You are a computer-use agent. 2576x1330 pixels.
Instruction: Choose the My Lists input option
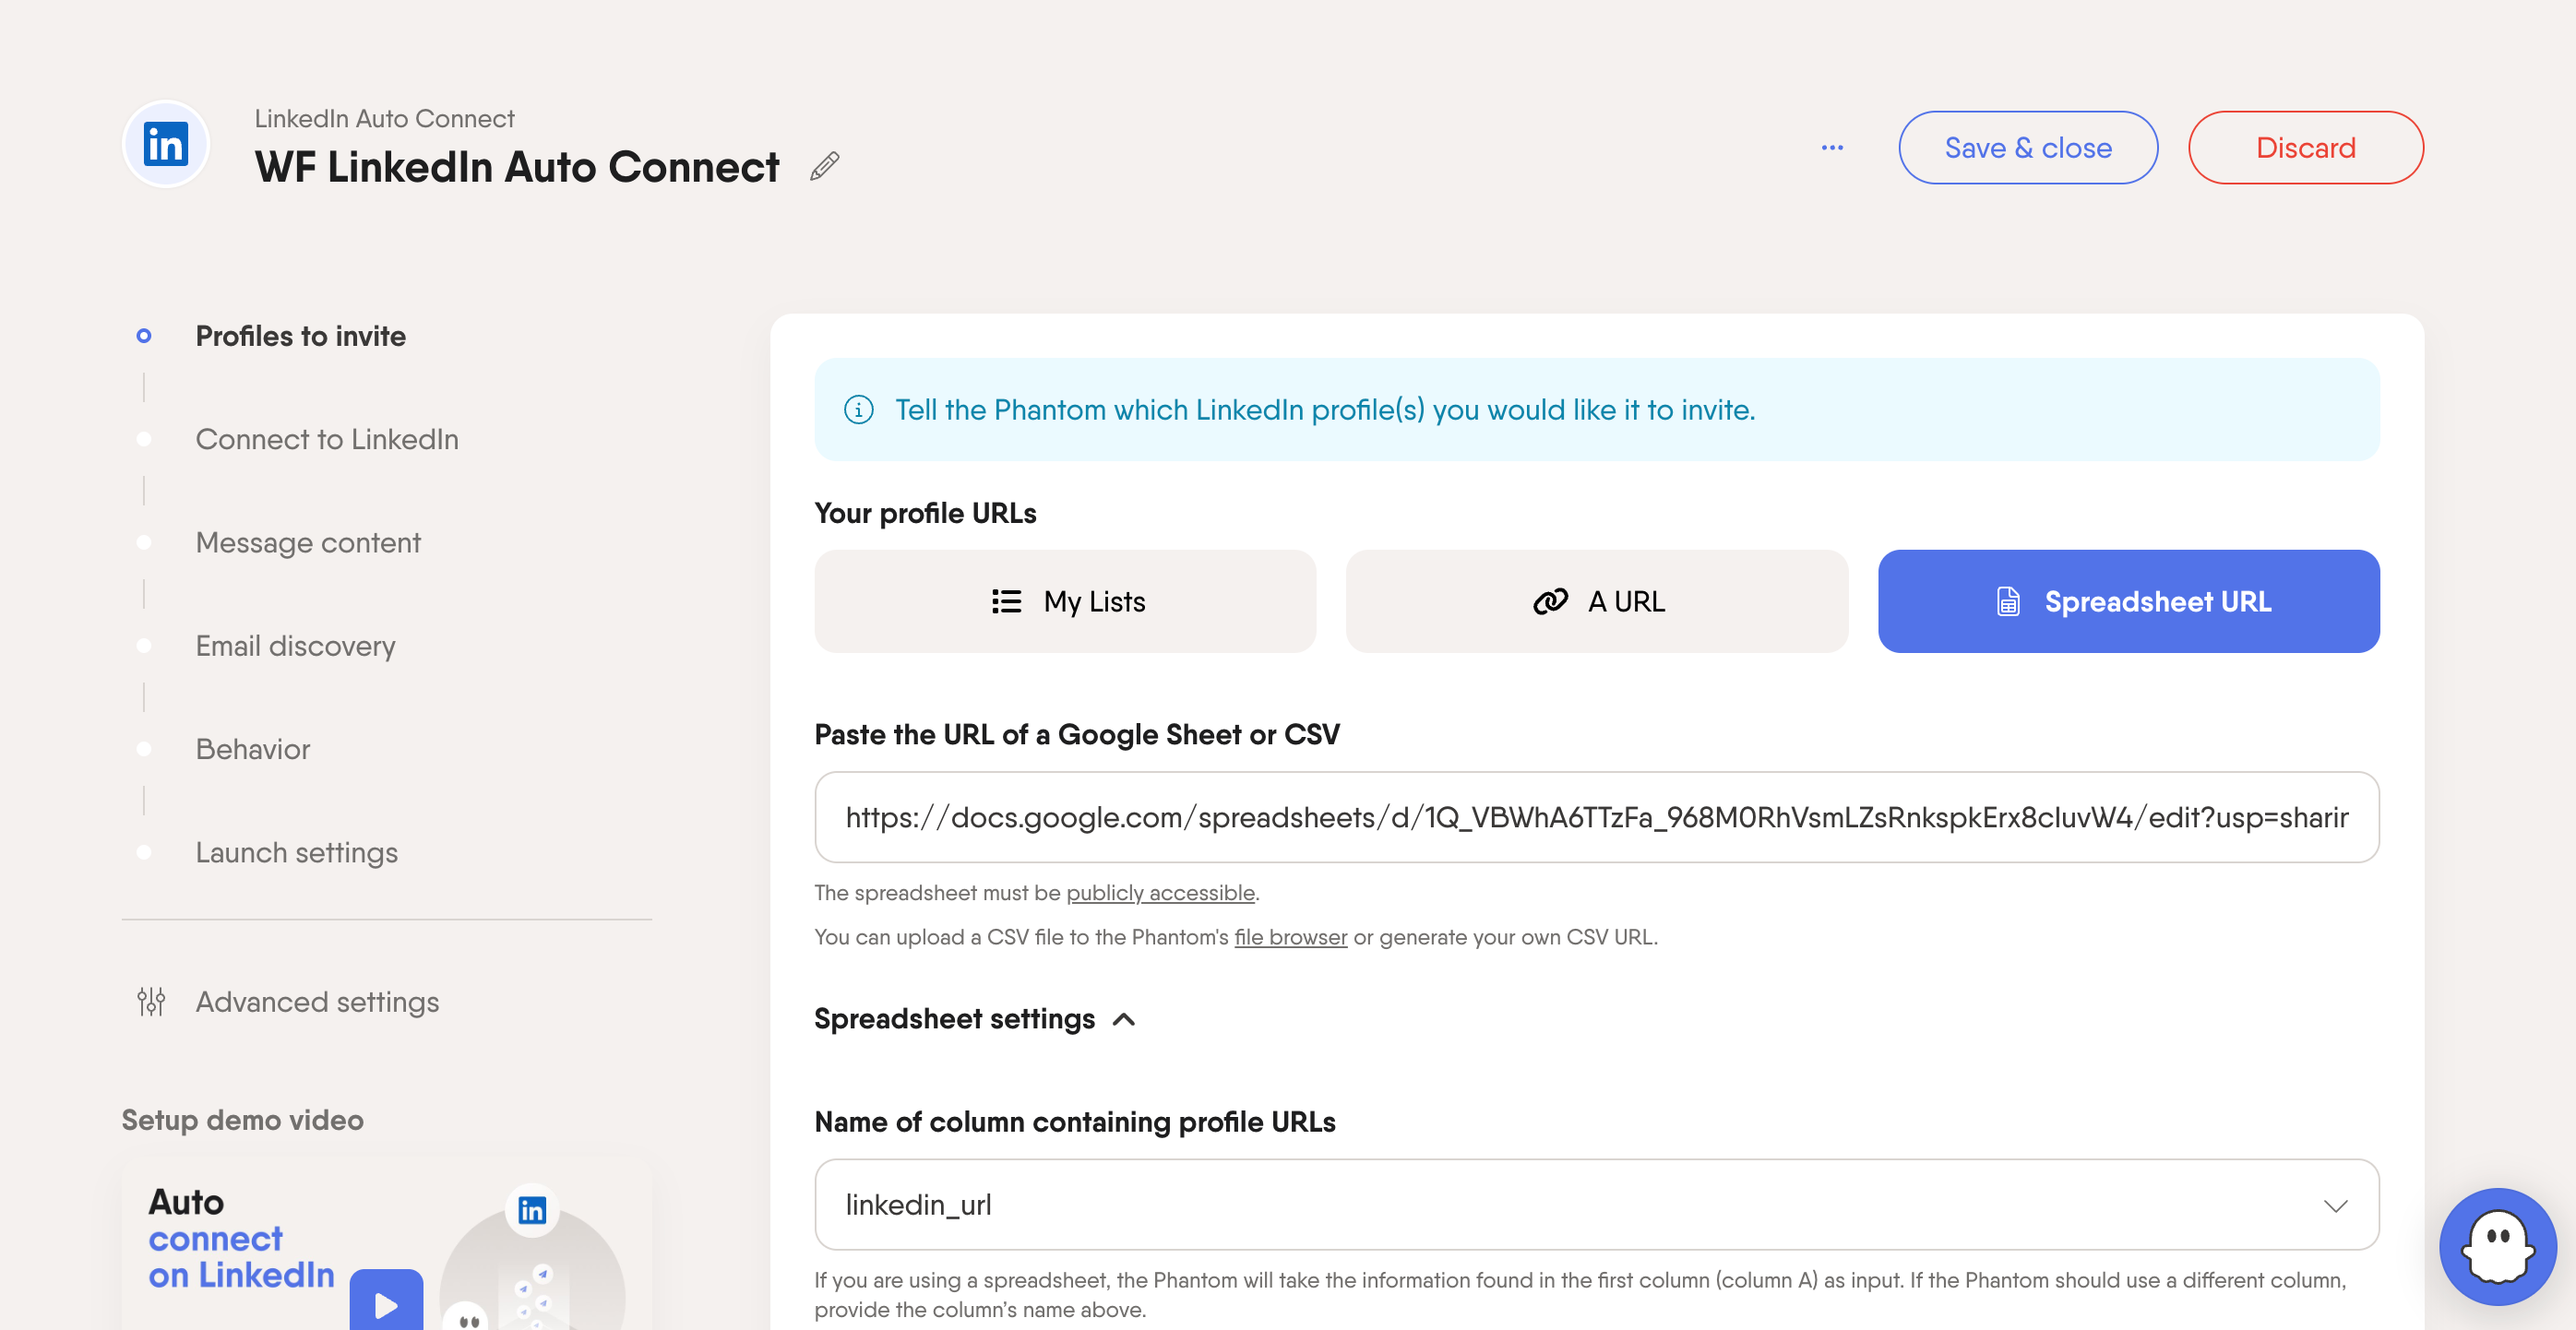pyautogui.click(x=1065, y=601)
